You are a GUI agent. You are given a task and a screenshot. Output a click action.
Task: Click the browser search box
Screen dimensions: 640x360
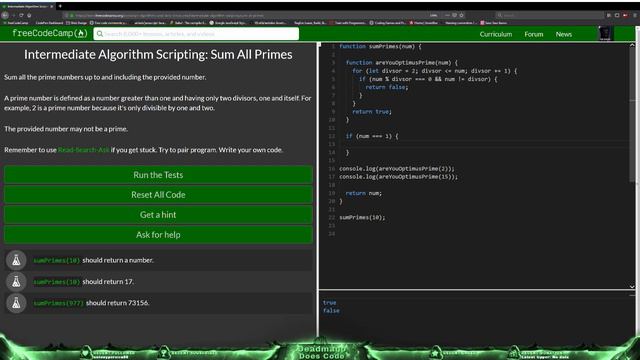(x=549, y=15)
